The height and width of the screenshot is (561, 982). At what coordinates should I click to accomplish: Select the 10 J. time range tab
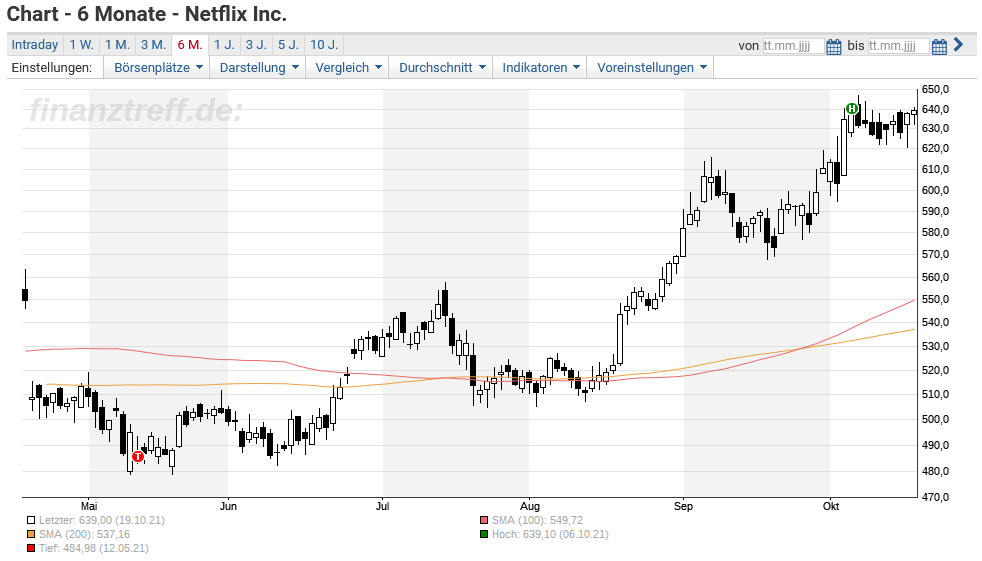324,44
